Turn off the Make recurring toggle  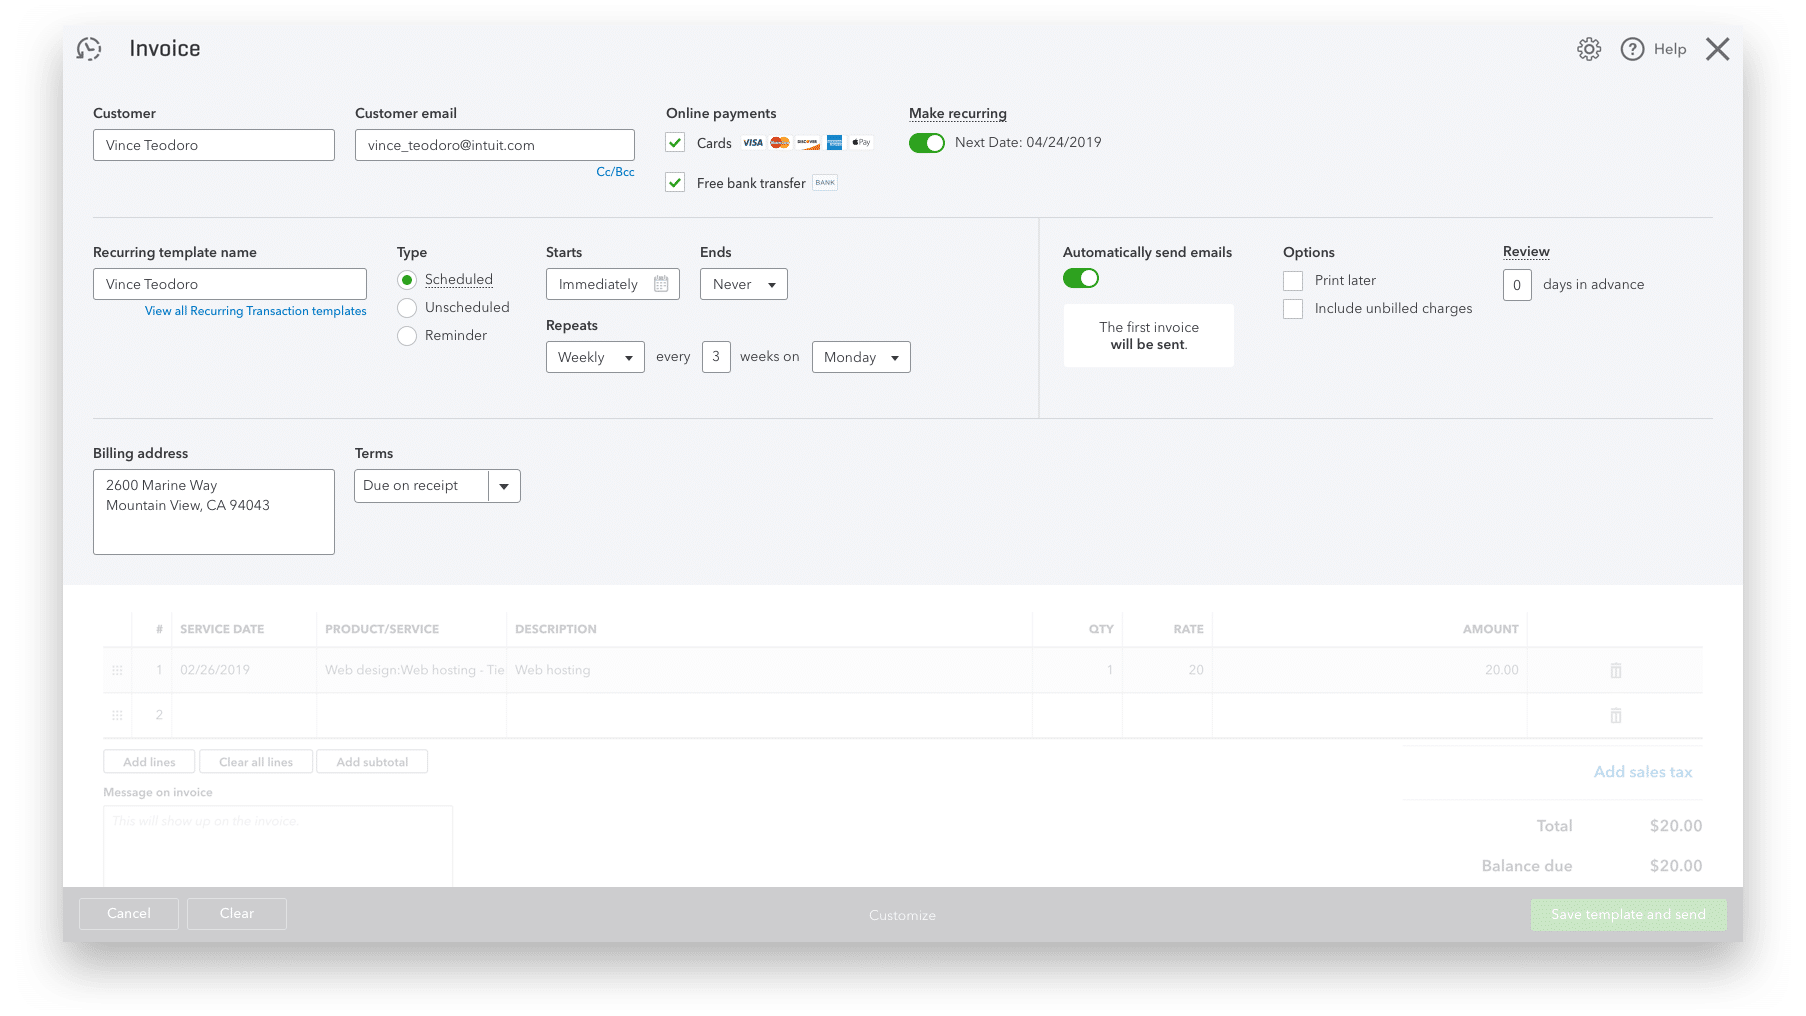click(926, 143)
